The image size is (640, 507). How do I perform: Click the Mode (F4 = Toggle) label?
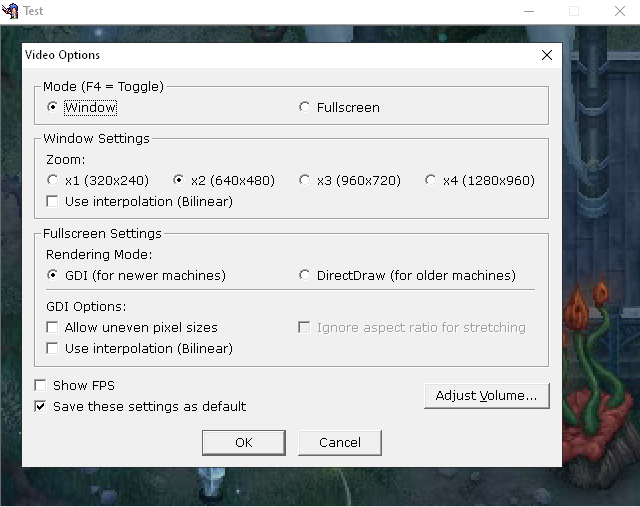[103, 87]
